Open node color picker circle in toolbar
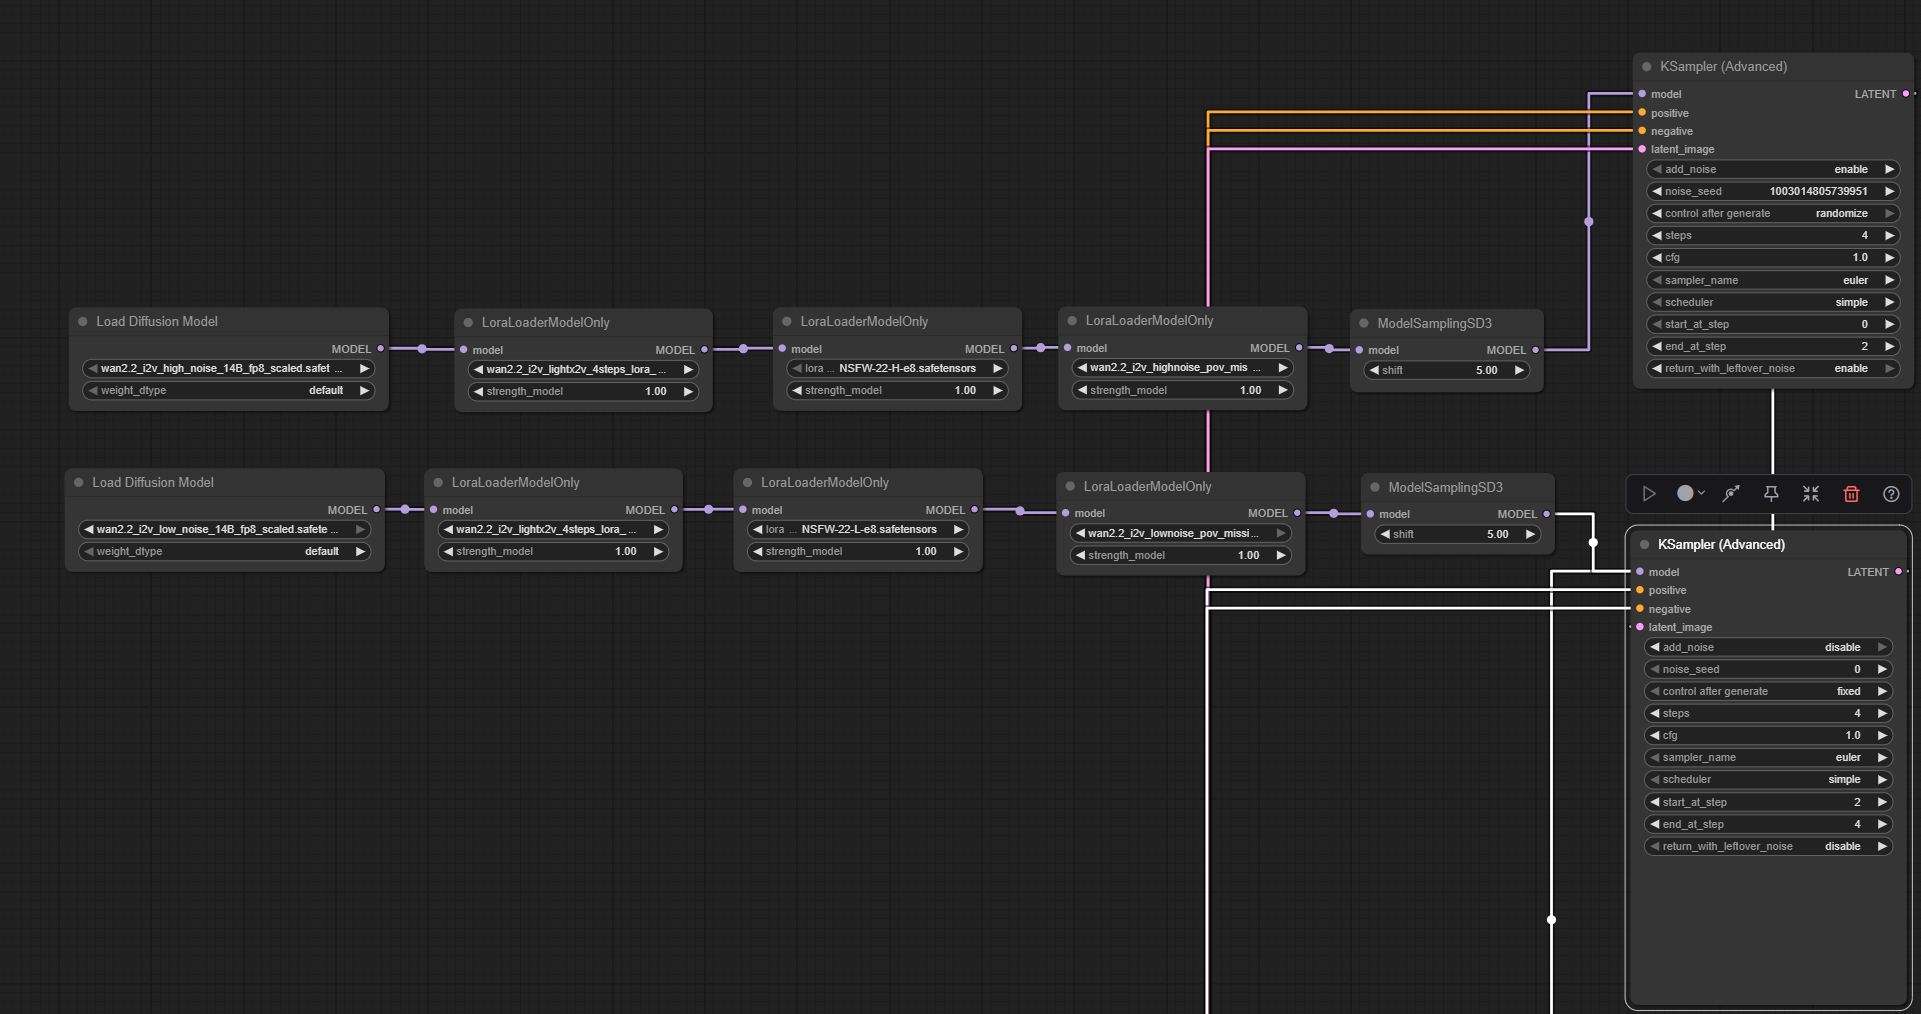1921x1014 pixels. pyautogui.click(x=1690, y=493)
